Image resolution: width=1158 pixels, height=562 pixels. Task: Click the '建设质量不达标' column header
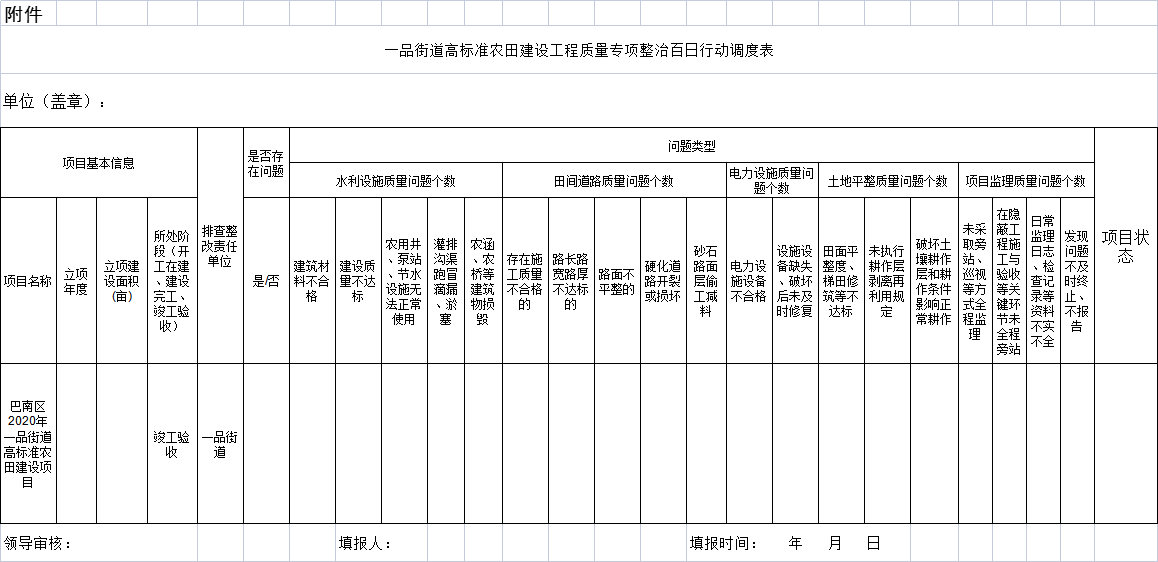coord(358,281)
